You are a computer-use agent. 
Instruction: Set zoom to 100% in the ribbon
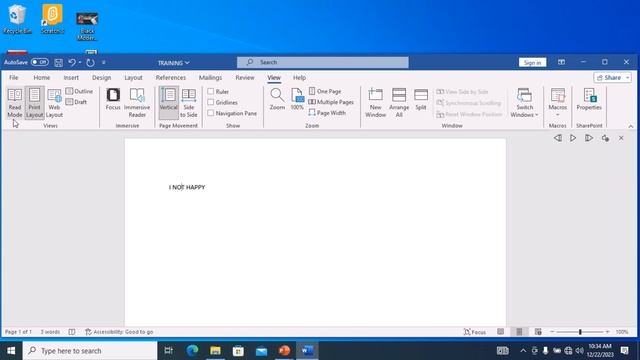(x=297, y=99)
